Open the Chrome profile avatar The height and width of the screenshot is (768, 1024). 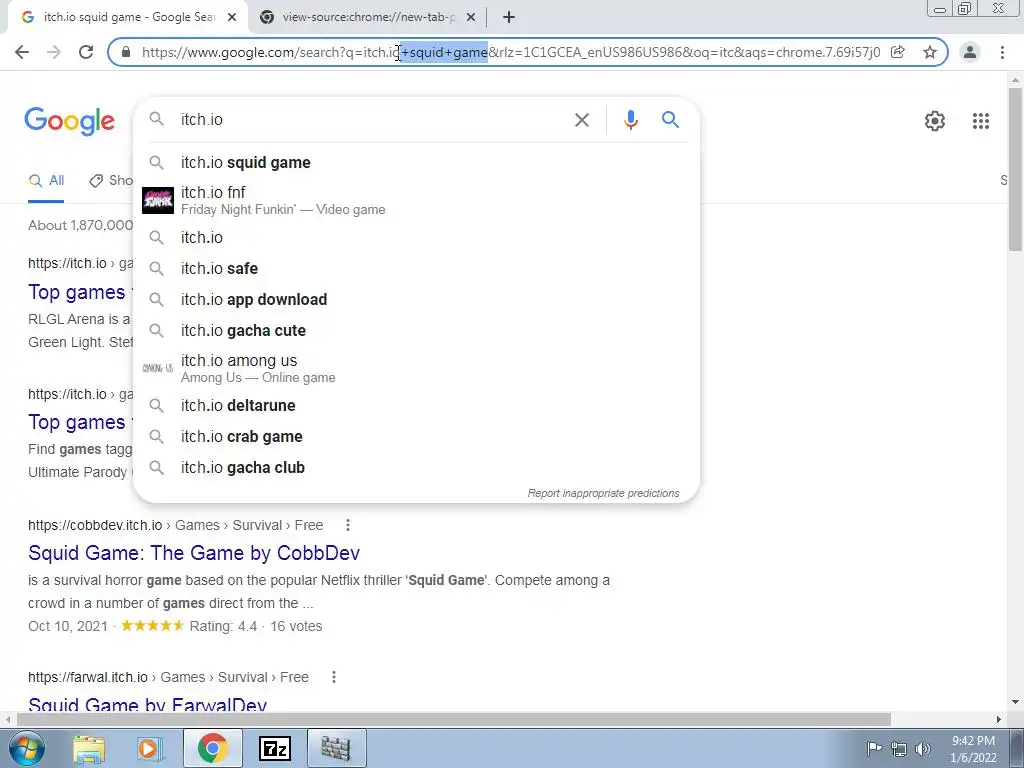pyautogui.click(x=970, y=52)
